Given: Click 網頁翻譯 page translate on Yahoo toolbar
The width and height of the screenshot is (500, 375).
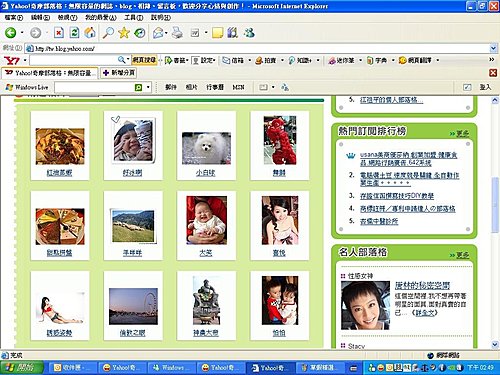Looking at the screenshot, I should tap(415, 60).
